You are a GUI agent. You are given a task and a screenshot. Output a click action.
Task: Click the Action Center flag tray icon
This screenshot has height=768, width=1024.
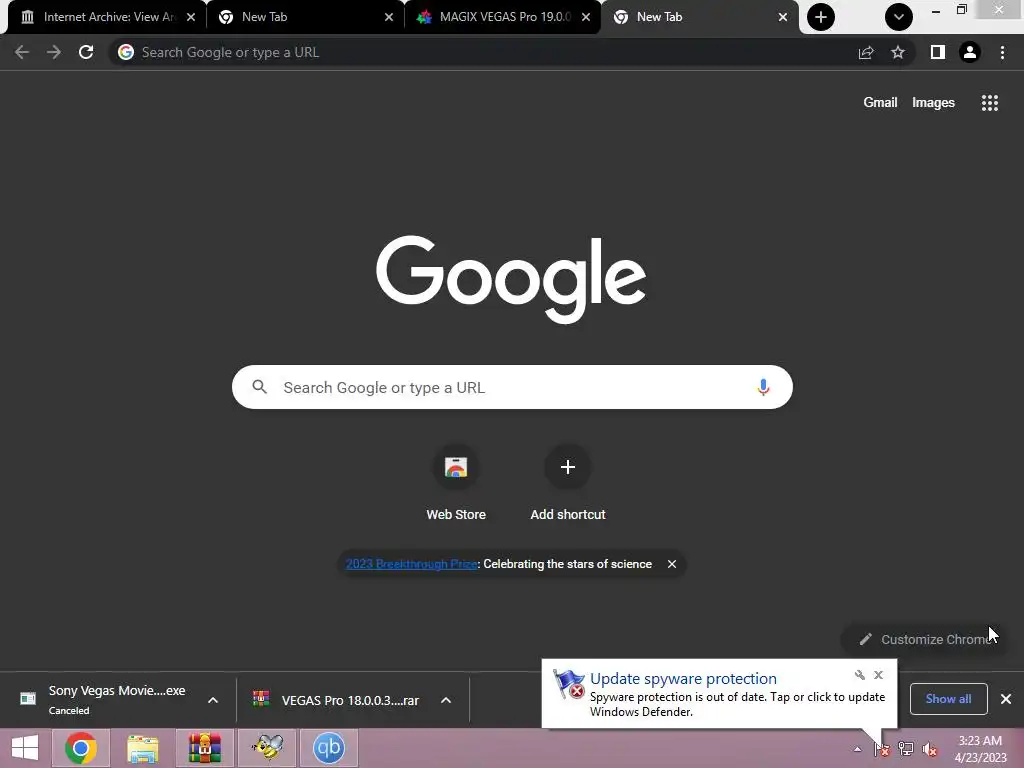pyautogui.click(x=882, y=749)
